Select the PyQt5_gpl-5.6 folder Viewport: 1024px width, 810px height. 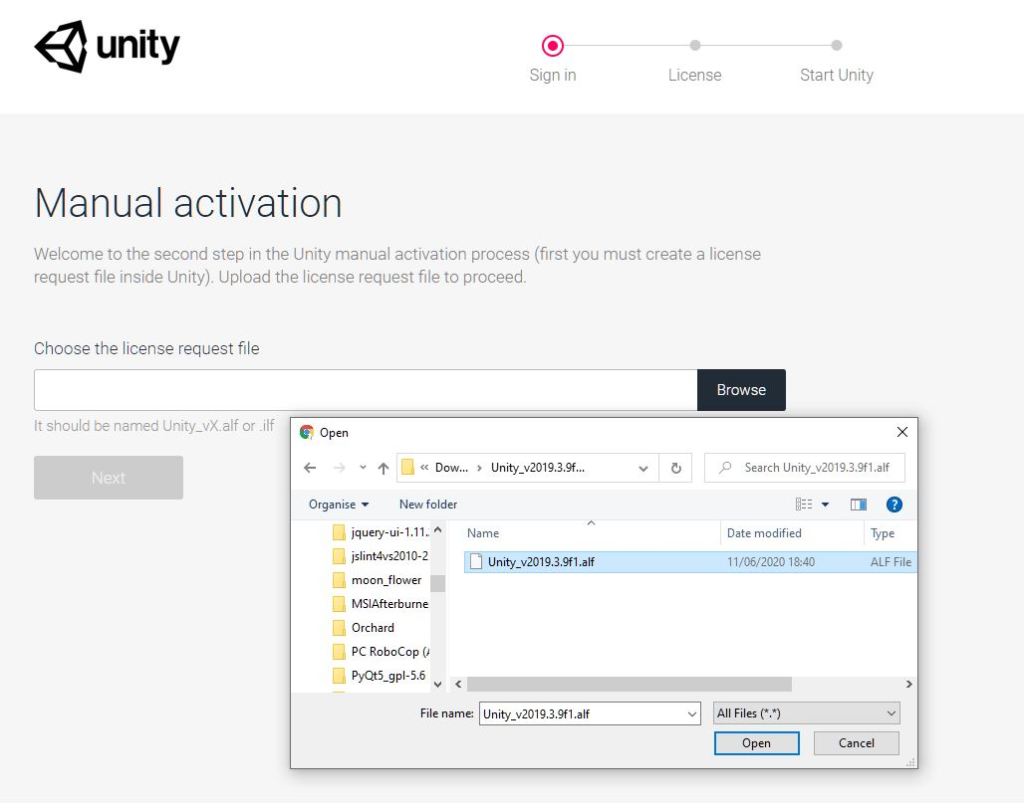pos(379,675)
